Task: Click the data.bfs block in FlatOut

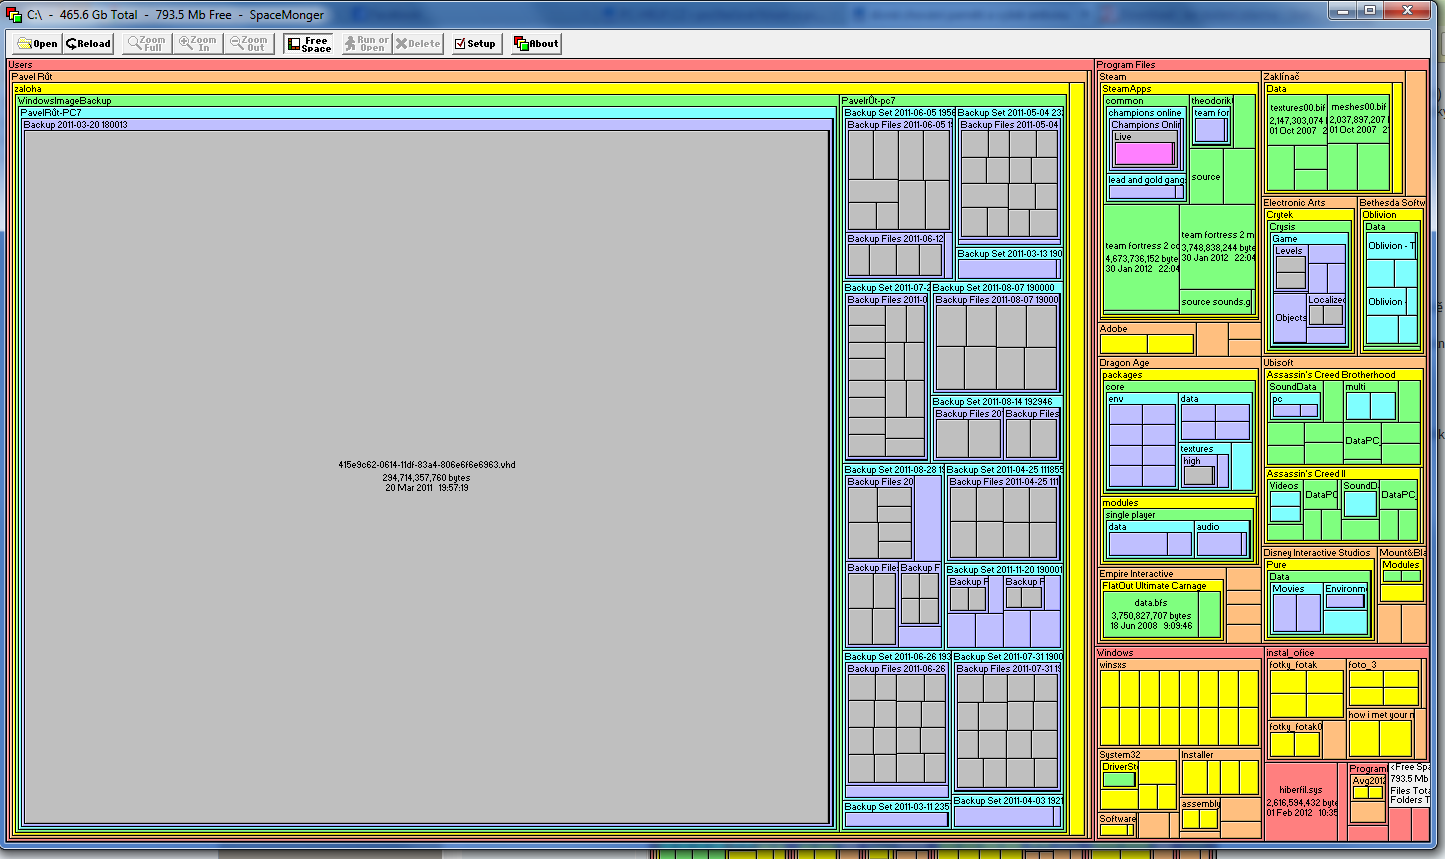Action: [x=1150, y=614]
